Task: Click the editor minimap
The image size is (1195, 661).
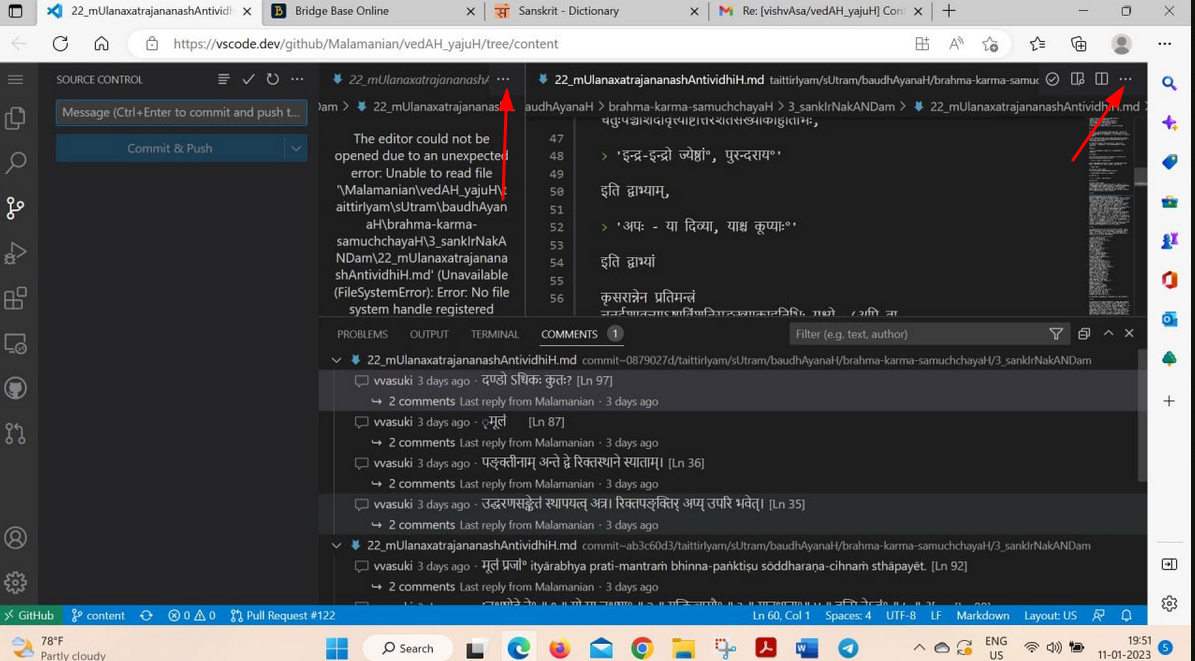Action: coord(1110,216)
